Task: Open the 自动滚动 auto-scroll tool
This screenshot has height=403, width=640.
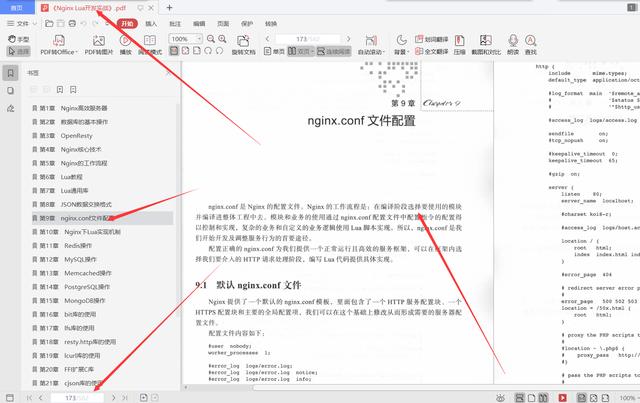Action: point(371,45)
